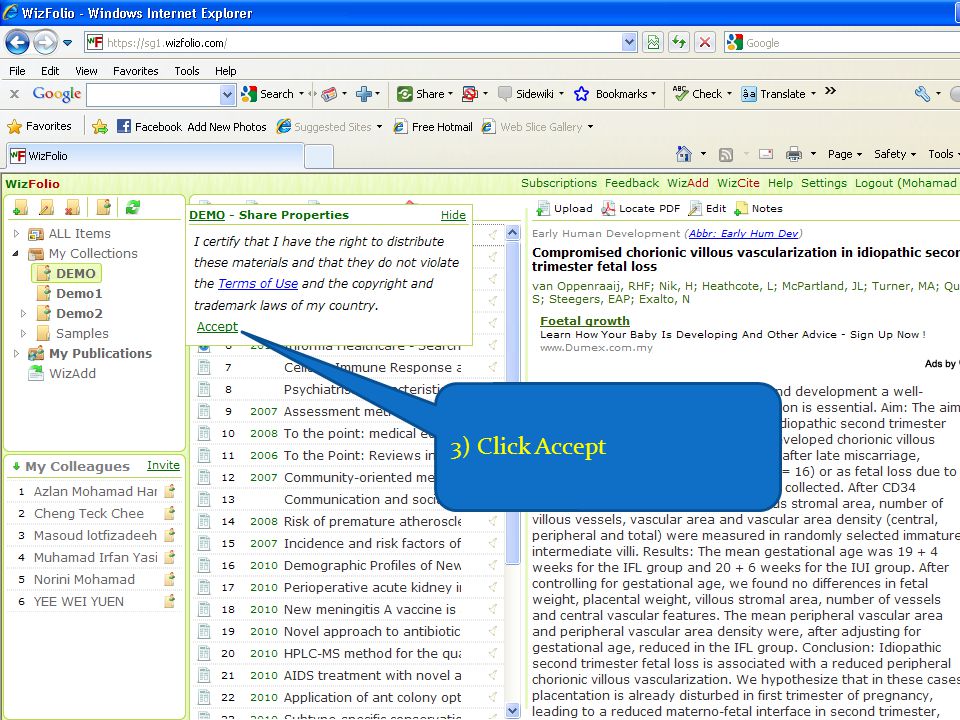Click the Add to Favorites Bar icon
The width and height of the screenshot is (960, 720).
coord(100,126)
